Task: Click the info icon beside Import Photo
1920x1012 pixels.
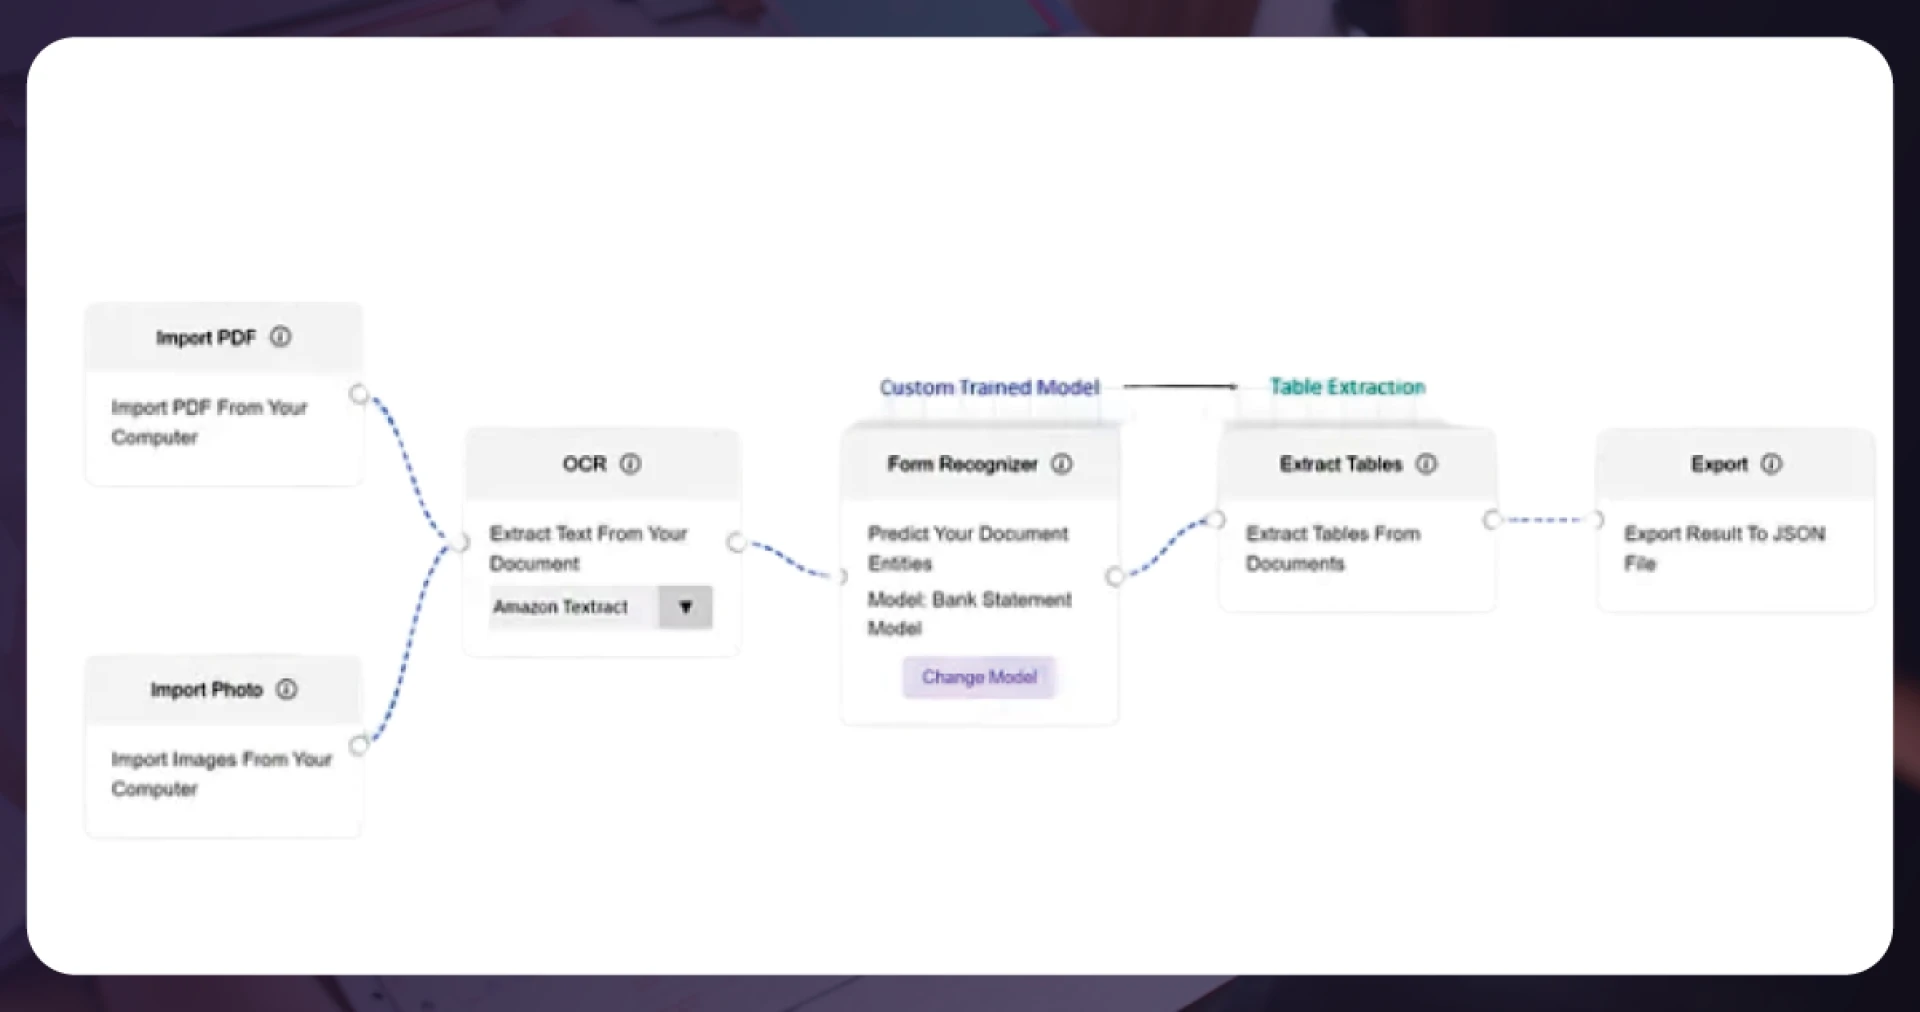Action: (x=286, y=689)
